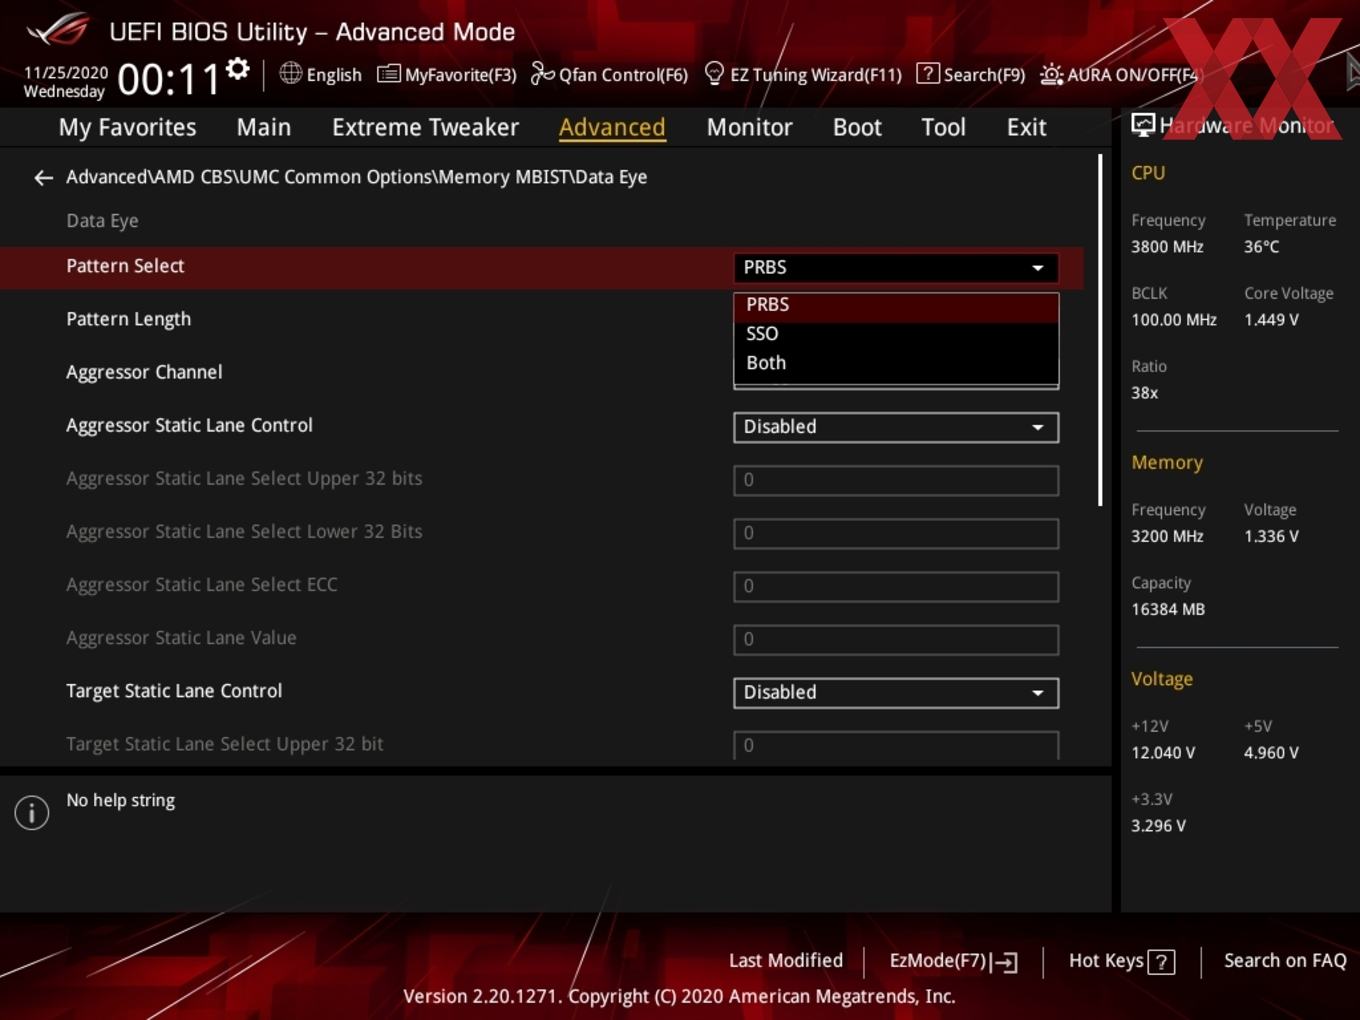Open MyFavorite(F3) list icon
Viewport: 1360px width, 1020px height.
tap(389, 74)
